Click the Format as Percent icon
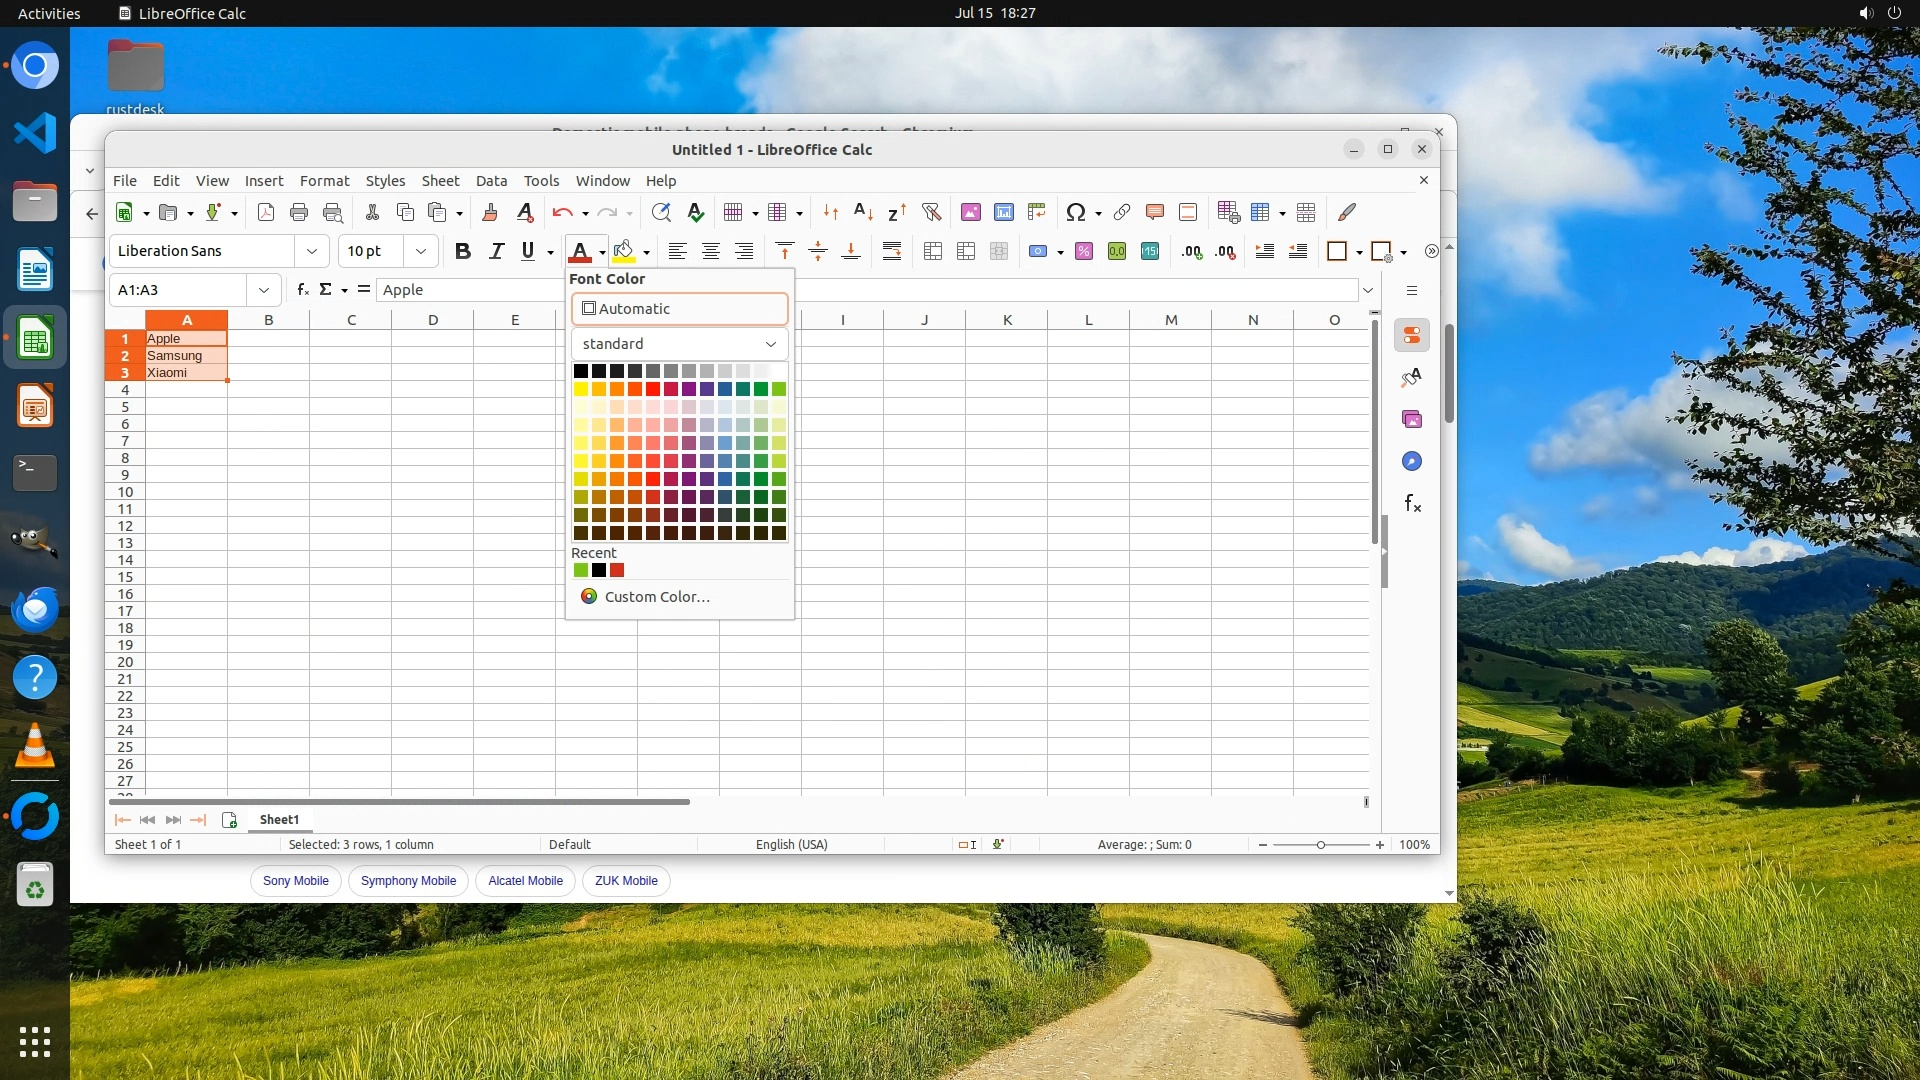 pos(1084,251)
